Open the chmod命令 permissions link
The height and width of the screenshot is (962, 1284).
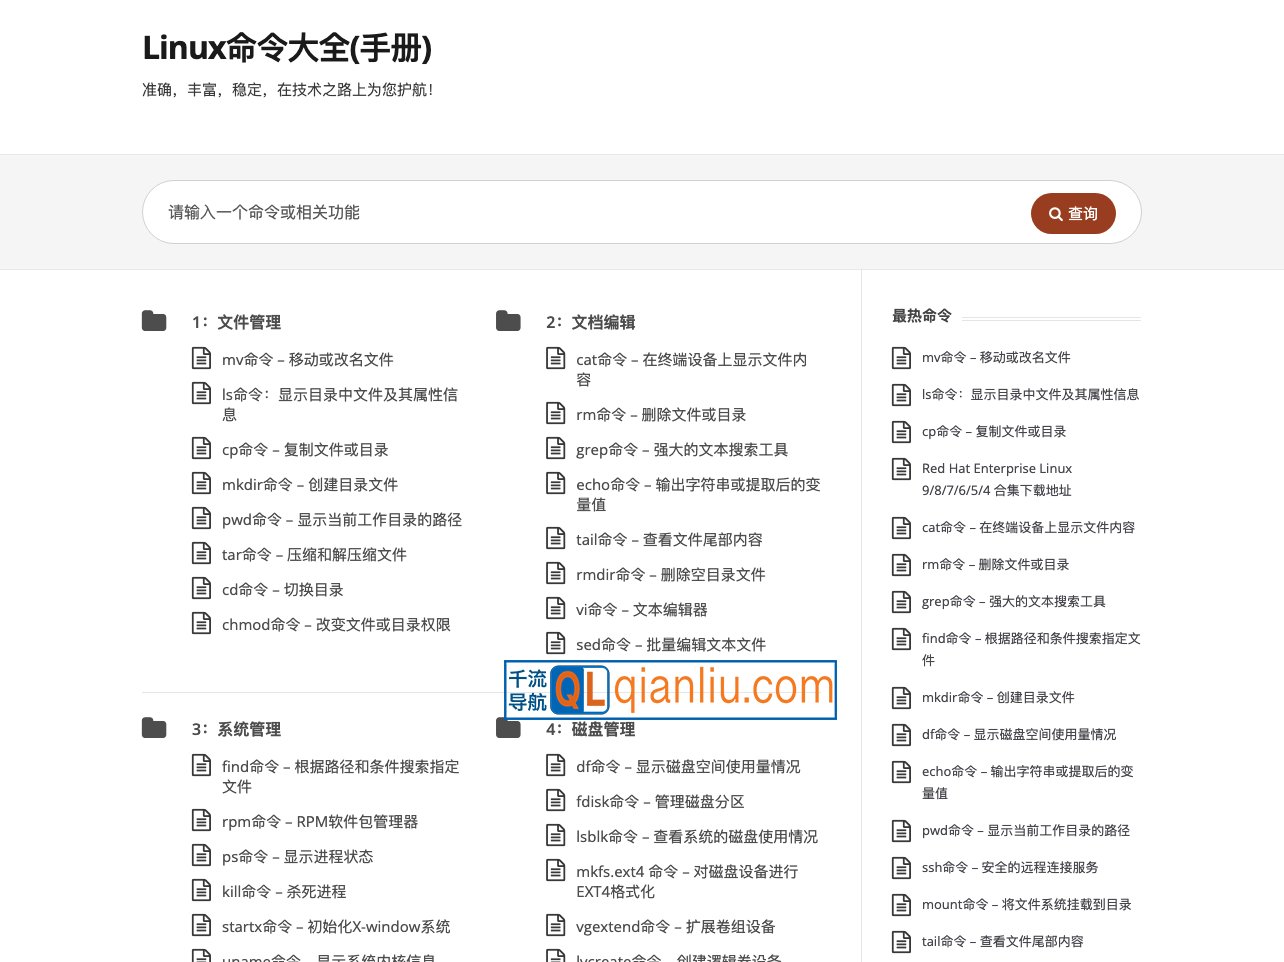(336, 624)
